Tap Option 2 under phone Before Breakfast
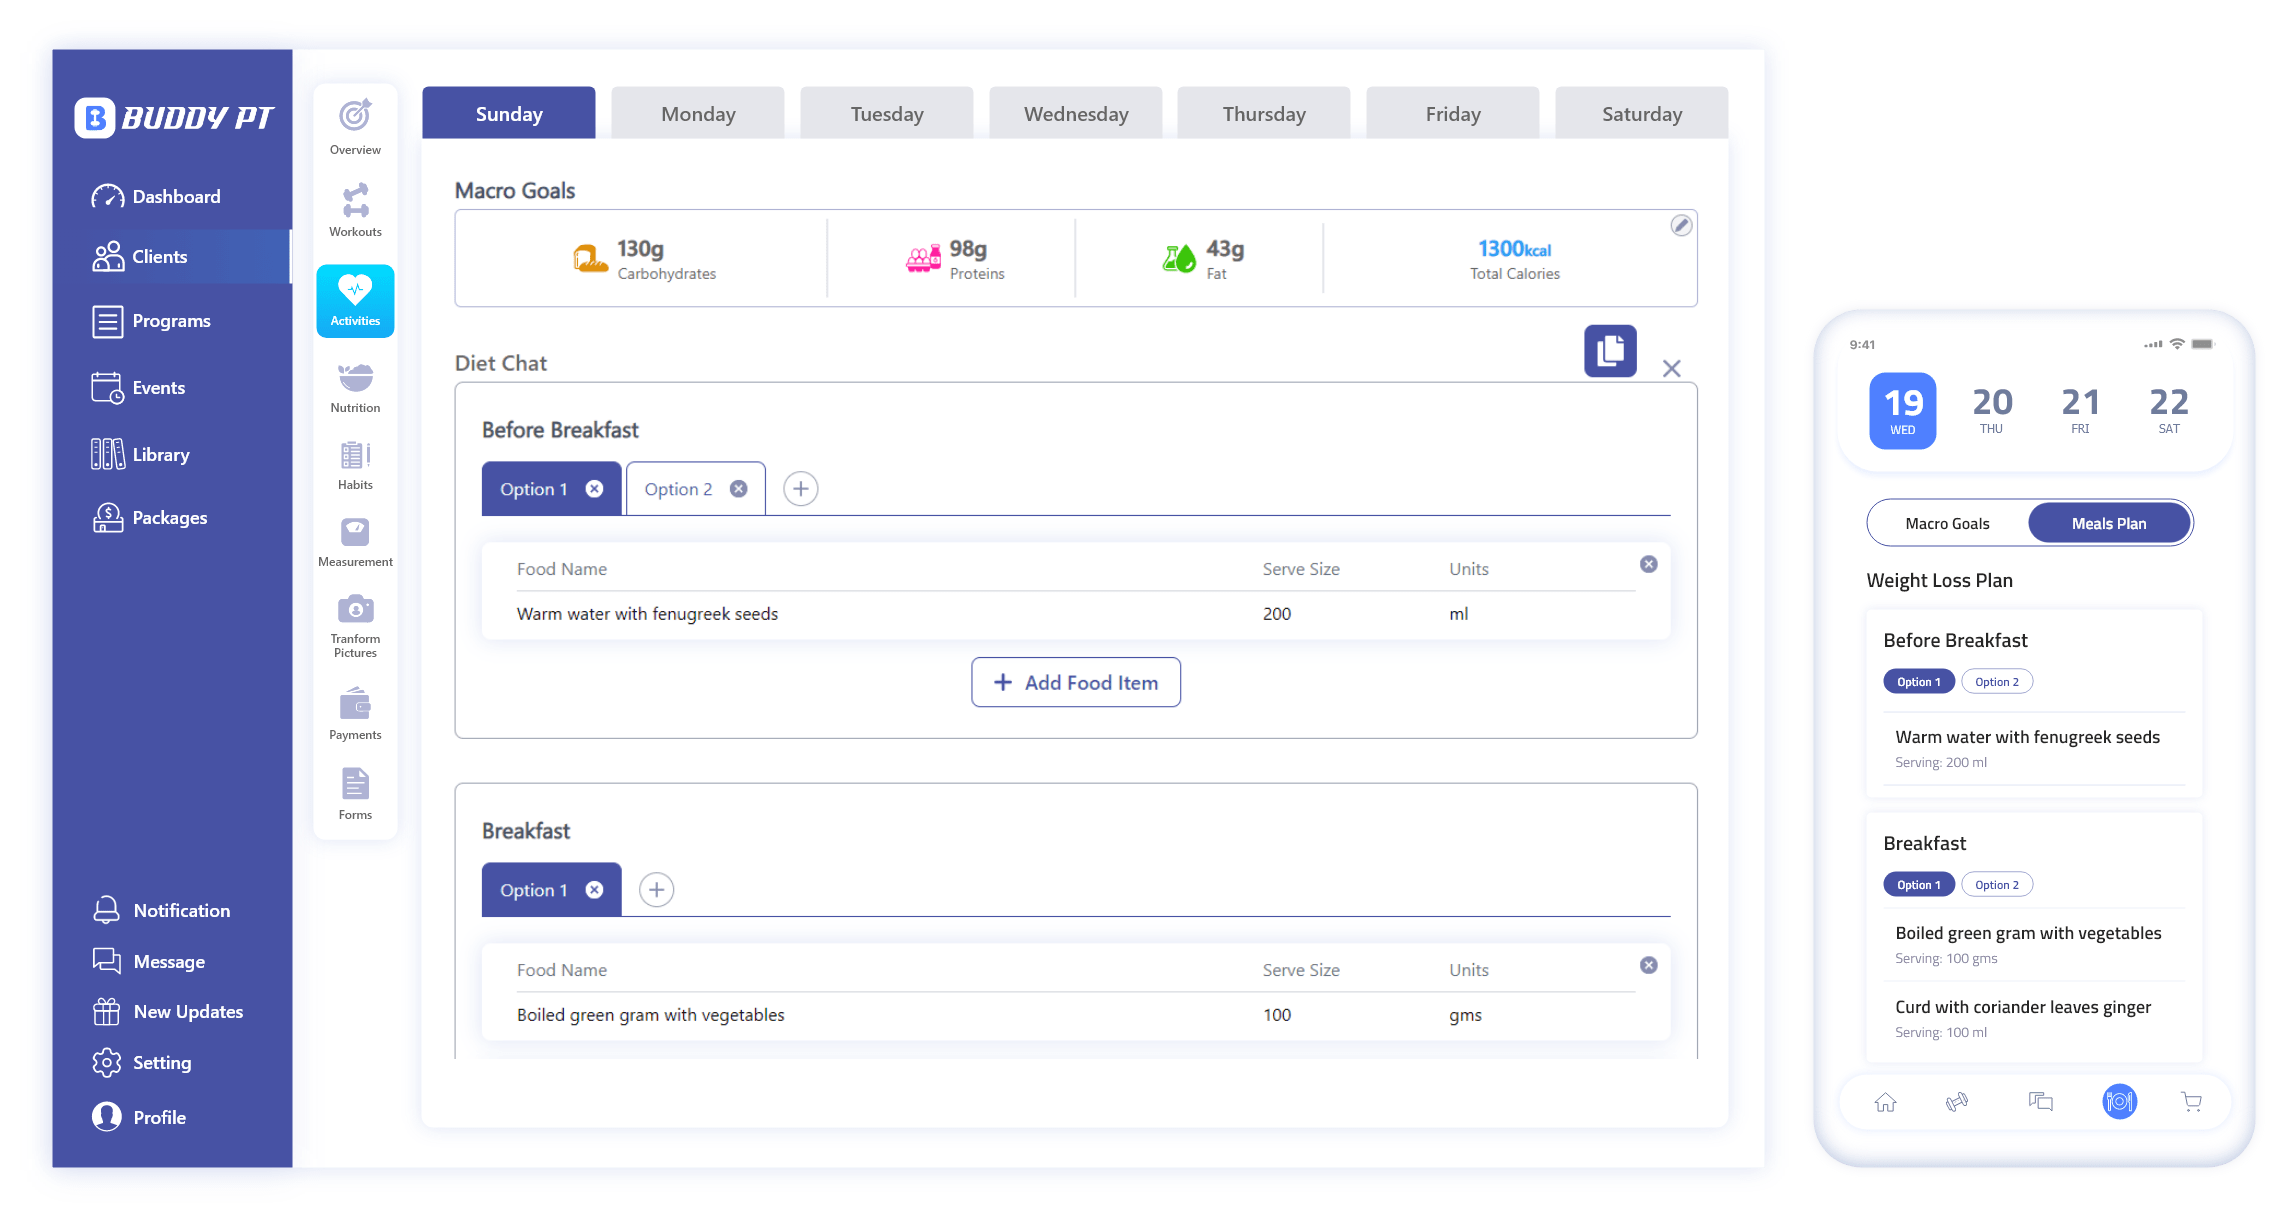The width and height of the screenshot is (2271, 1223). [1997, 682]
